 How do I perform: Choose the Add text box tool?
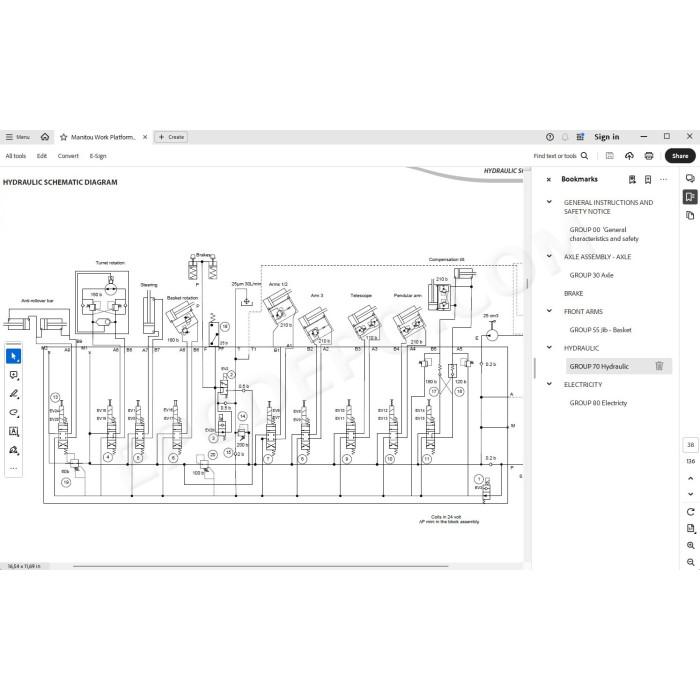13,431
